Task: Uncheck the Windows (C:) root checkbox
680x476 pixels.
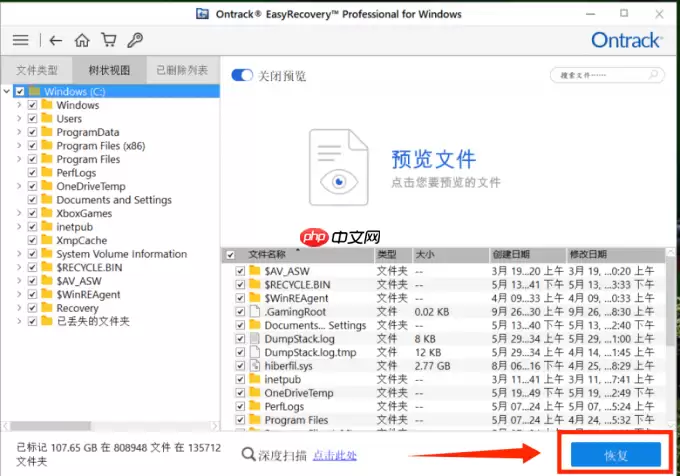Action: pos(20,91)
